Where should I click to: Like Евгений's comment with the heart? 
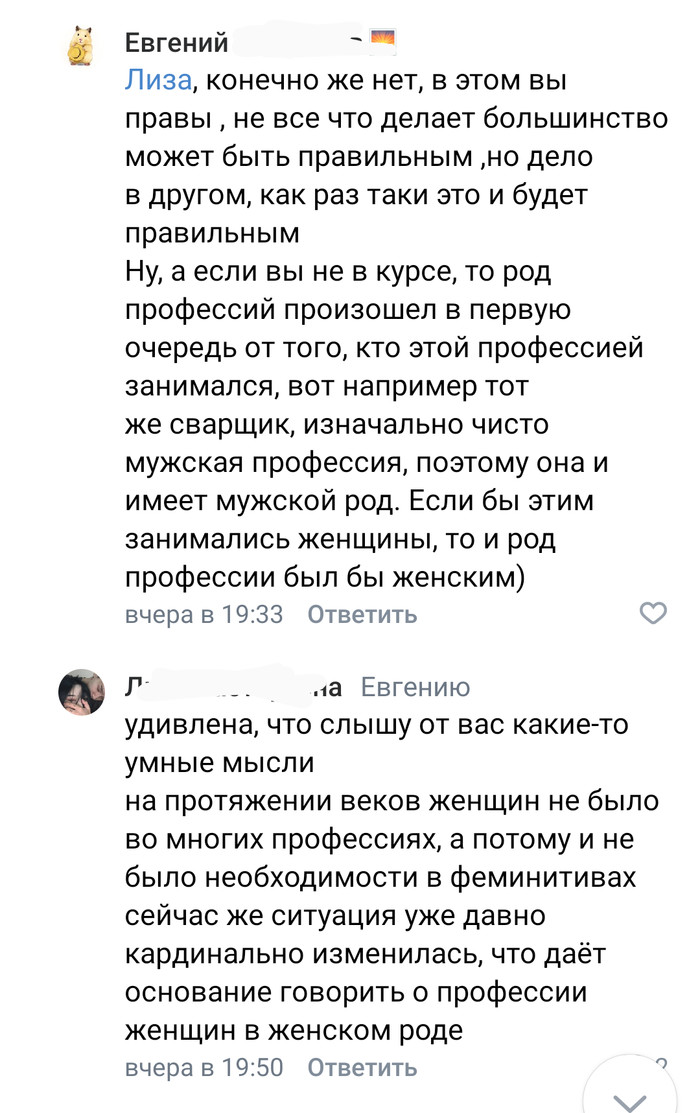652,613
